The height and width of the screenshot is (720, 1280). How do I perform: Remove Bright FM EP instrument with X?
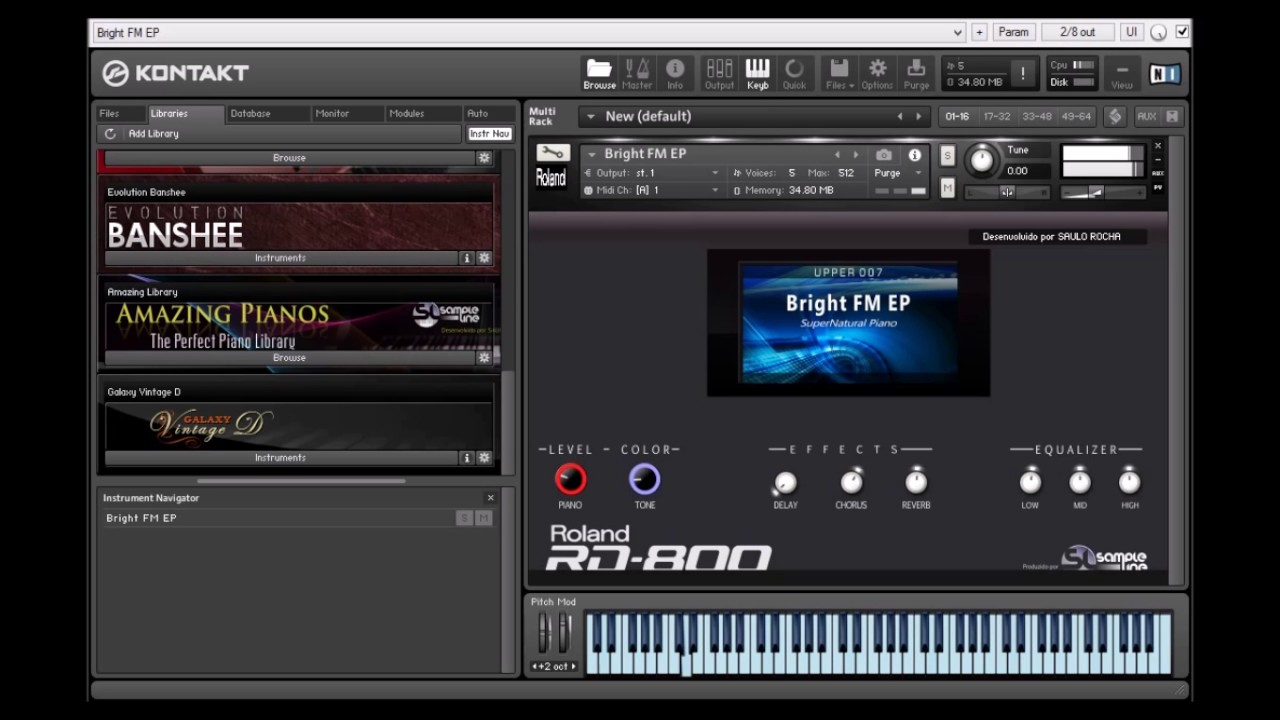[x=1158, y=146]
